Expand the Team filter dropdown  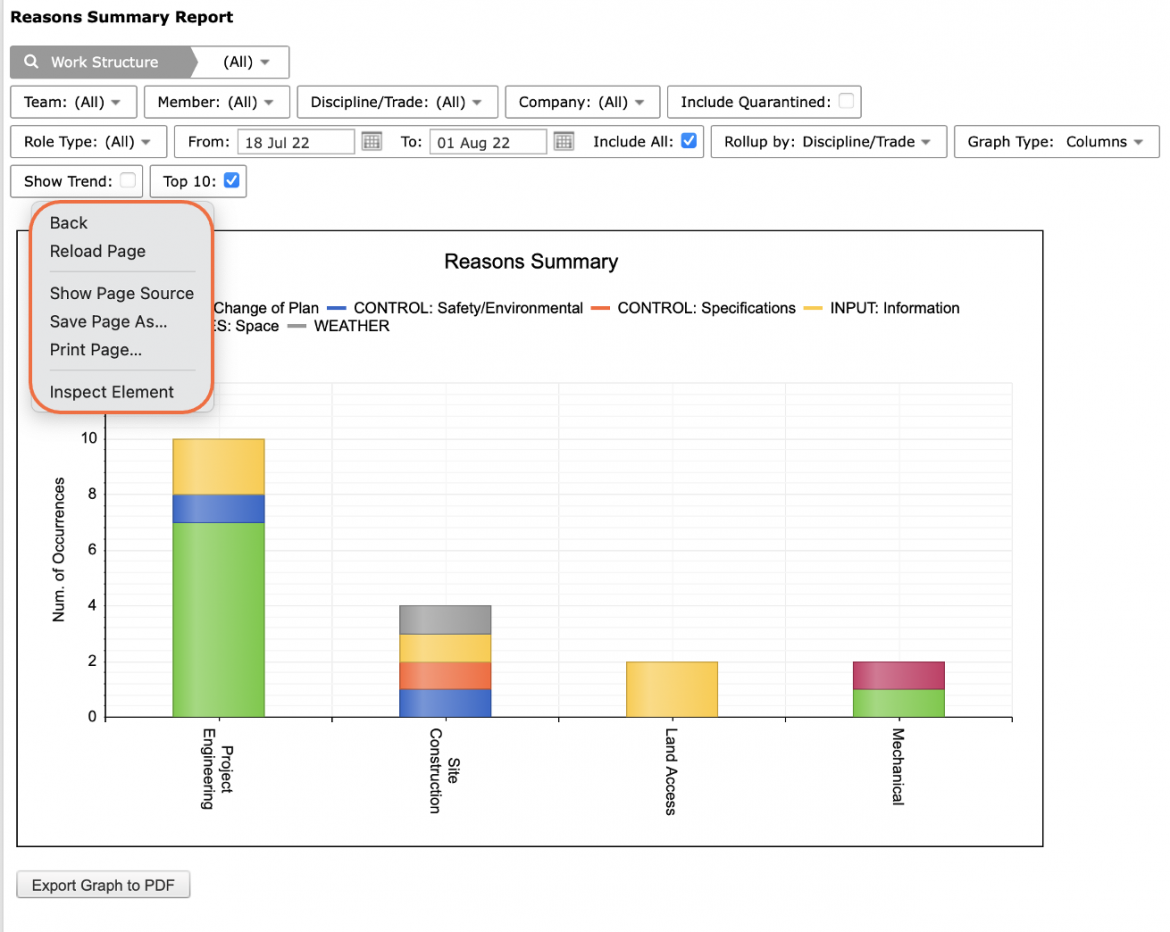pos(73,102)
